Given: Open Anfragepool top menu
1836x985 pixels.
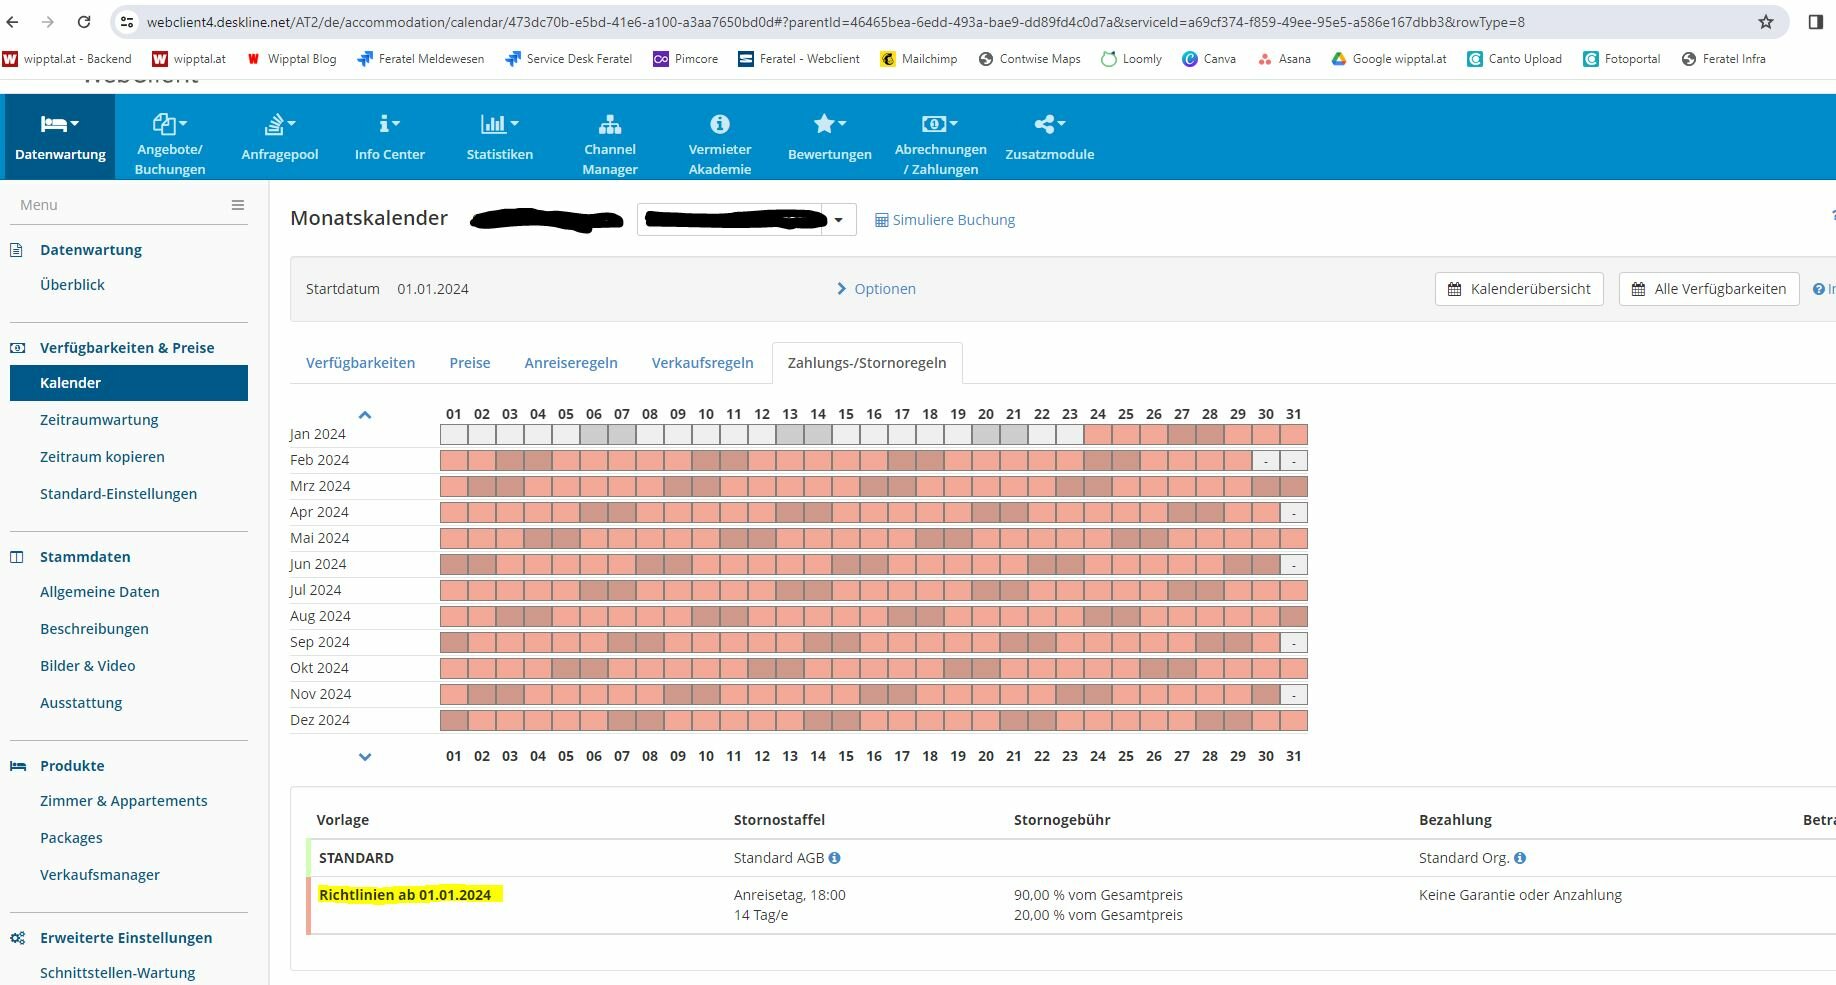Looking at the screenshot, I should [x=280, y=137].
